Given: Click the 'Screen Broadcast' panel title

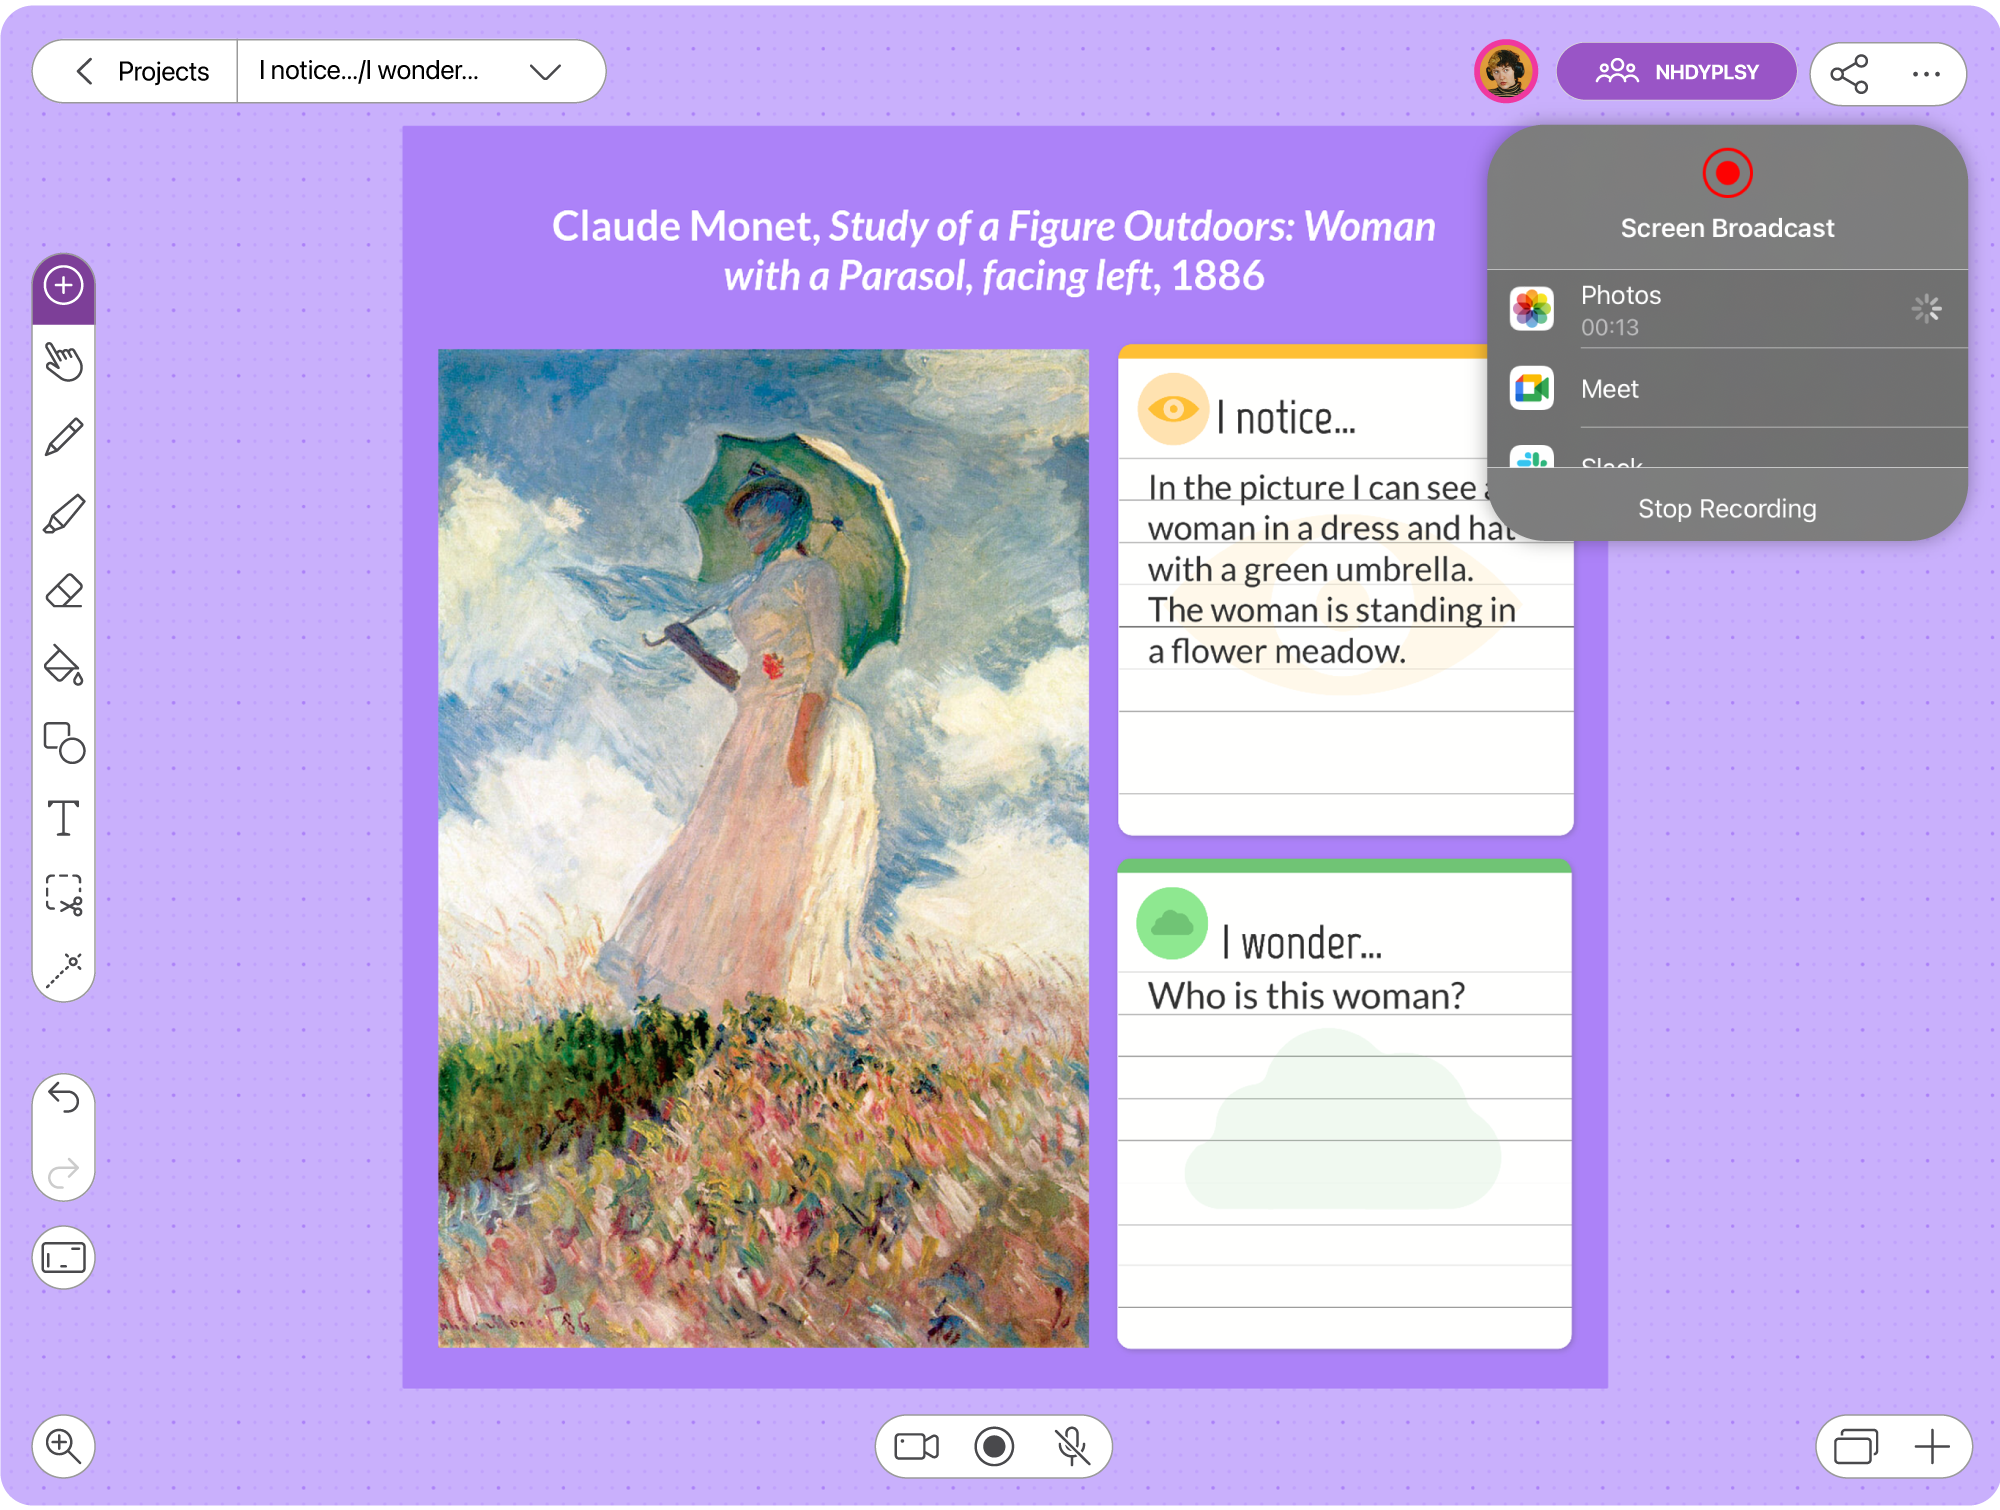Looking at the screenshot, I should [x=1727, y=228].
